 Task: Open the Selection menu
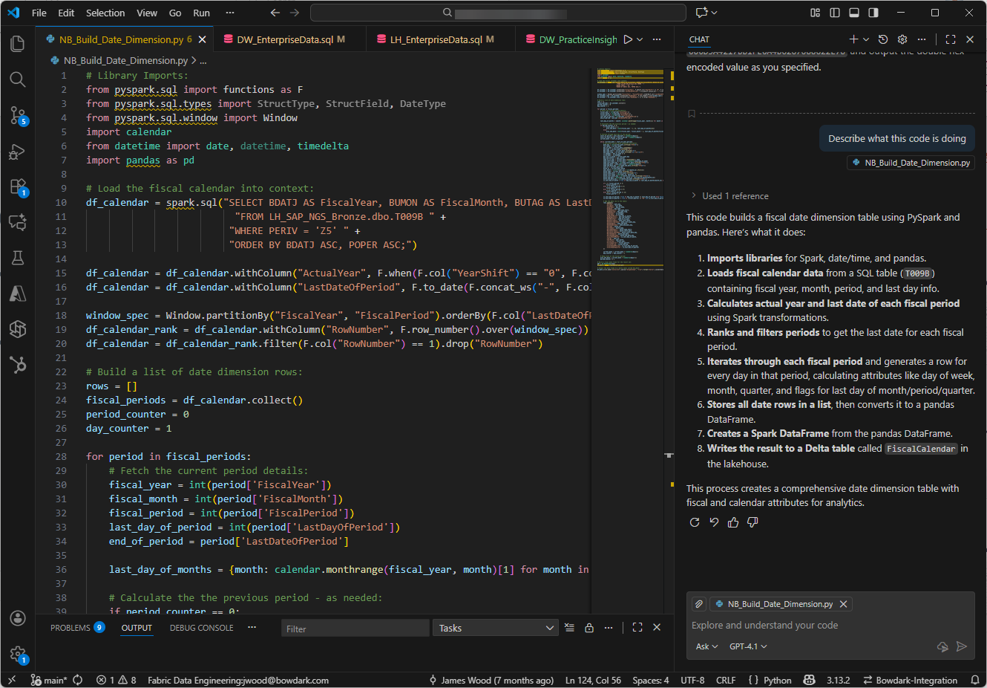point(105,13)
